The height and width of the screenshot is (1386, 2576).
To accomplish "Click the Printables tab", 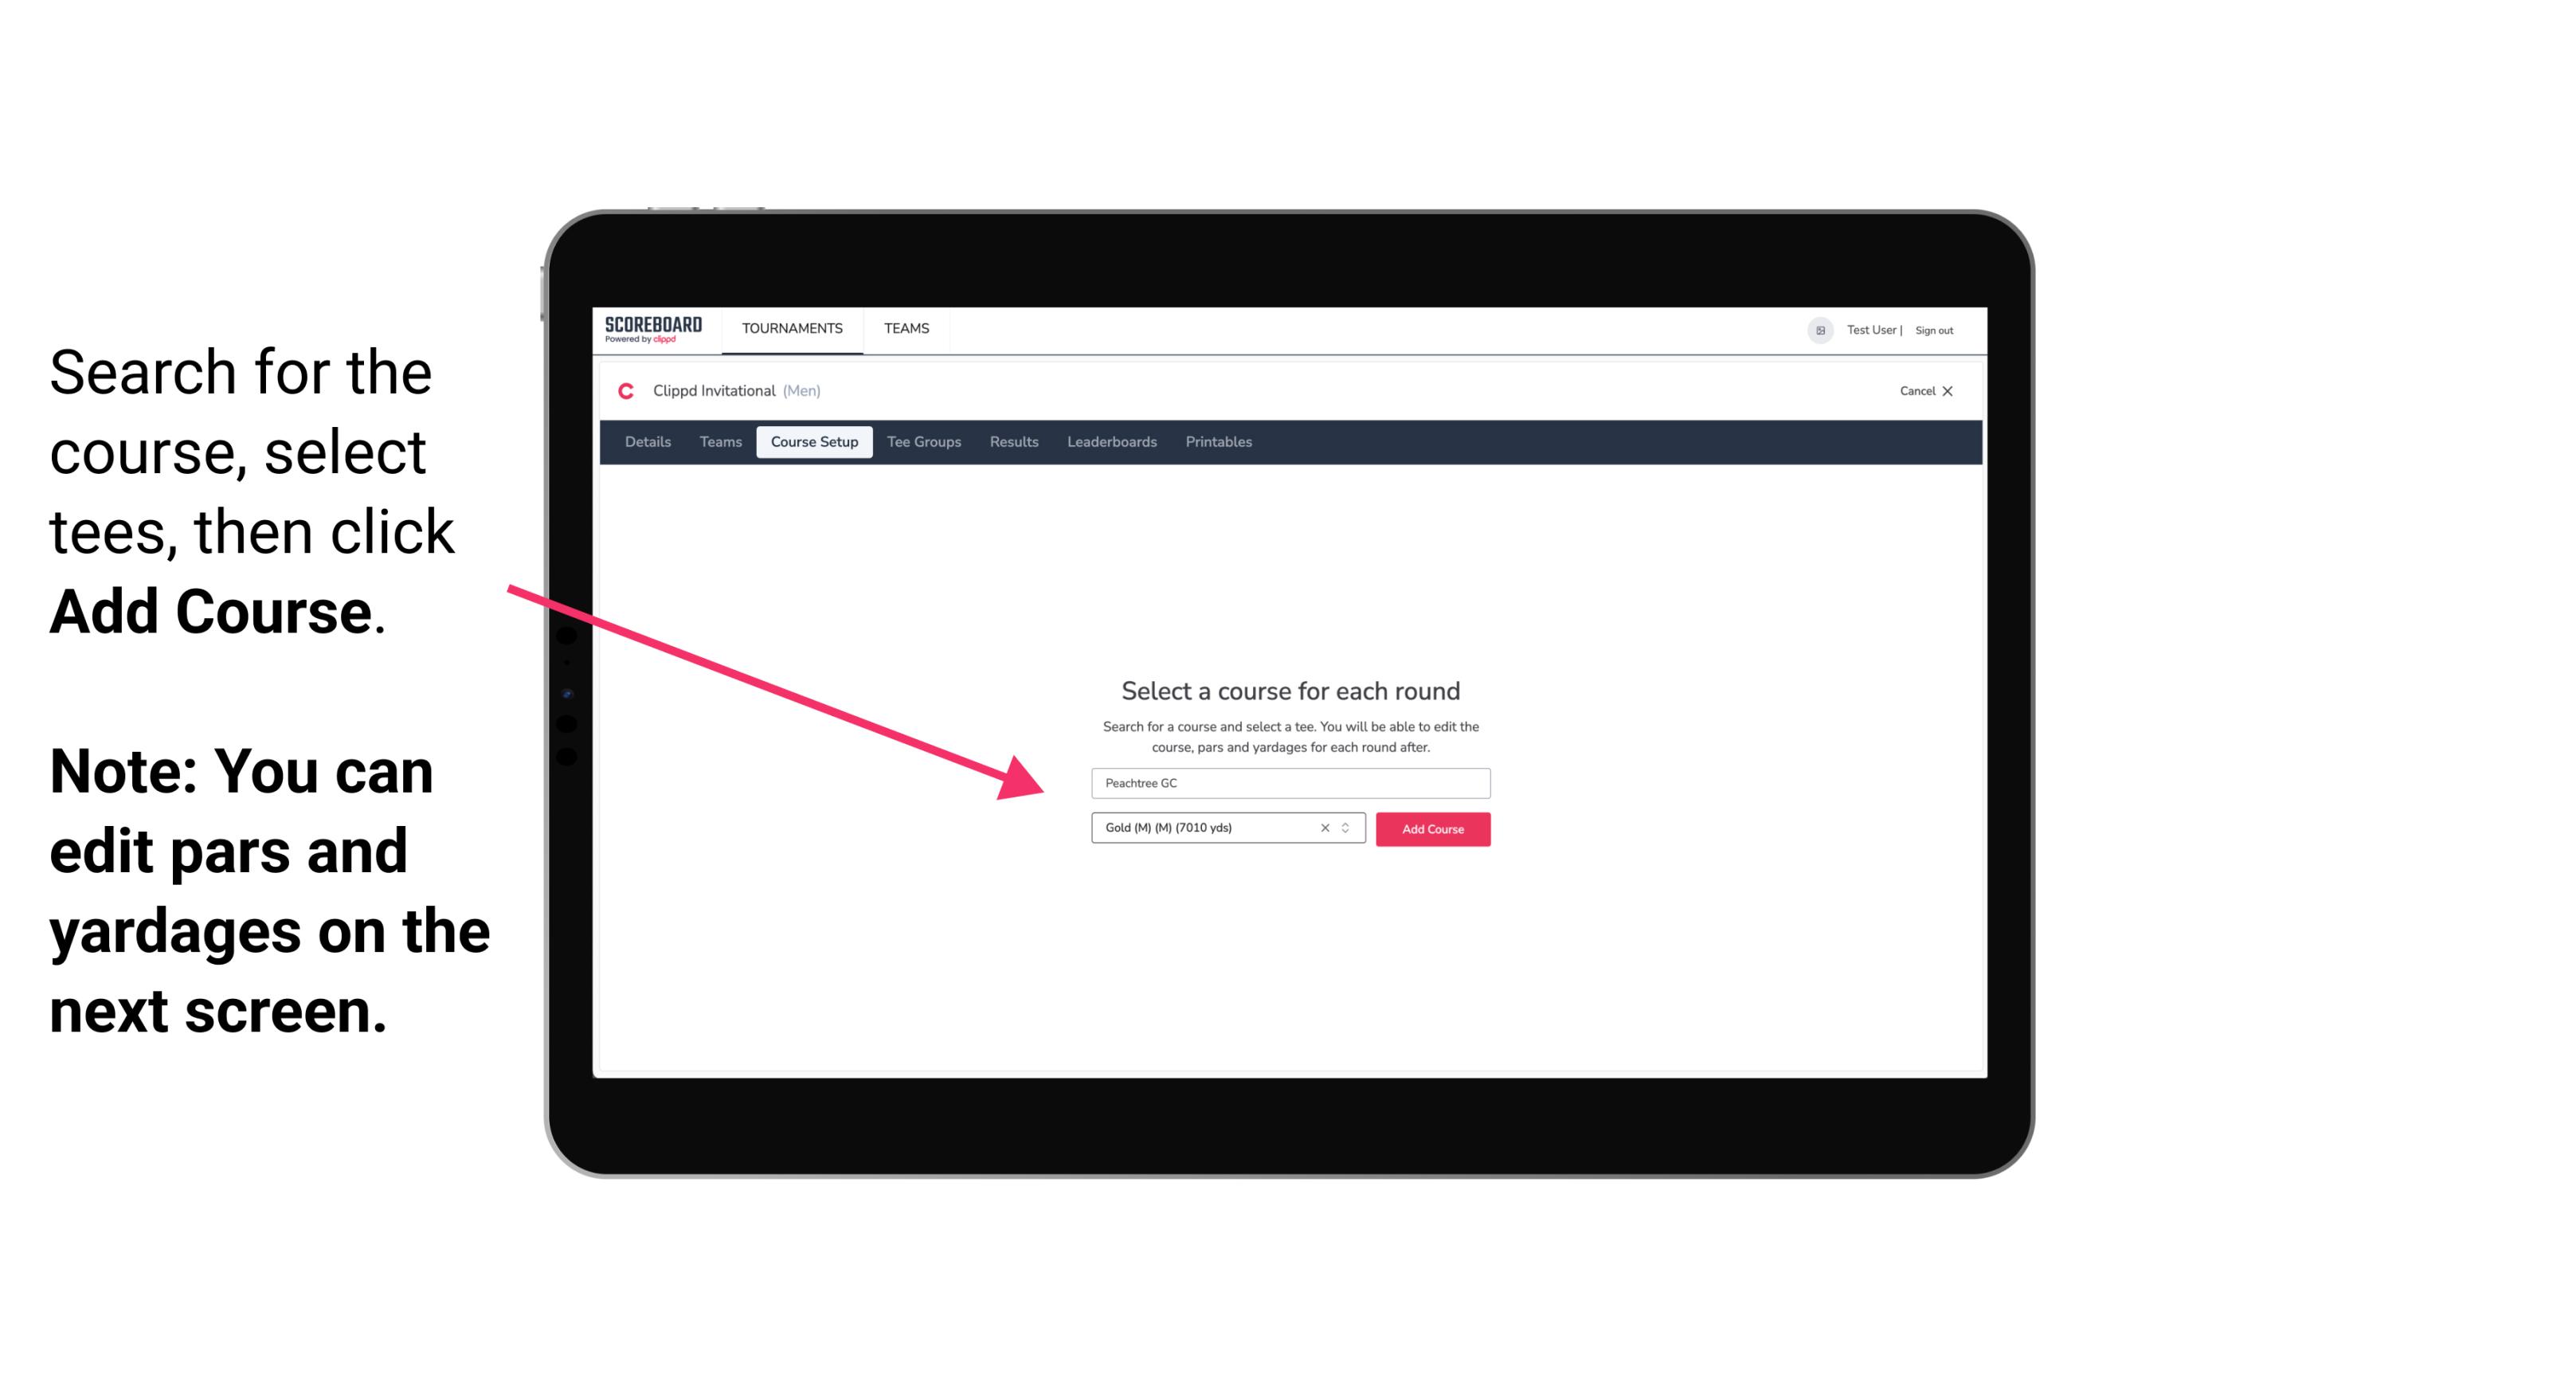I will click(x=1218, y=442).
